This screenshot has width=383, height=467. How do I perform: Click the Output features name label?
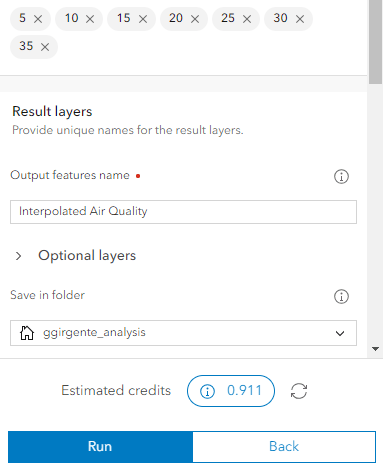[70, 175]
